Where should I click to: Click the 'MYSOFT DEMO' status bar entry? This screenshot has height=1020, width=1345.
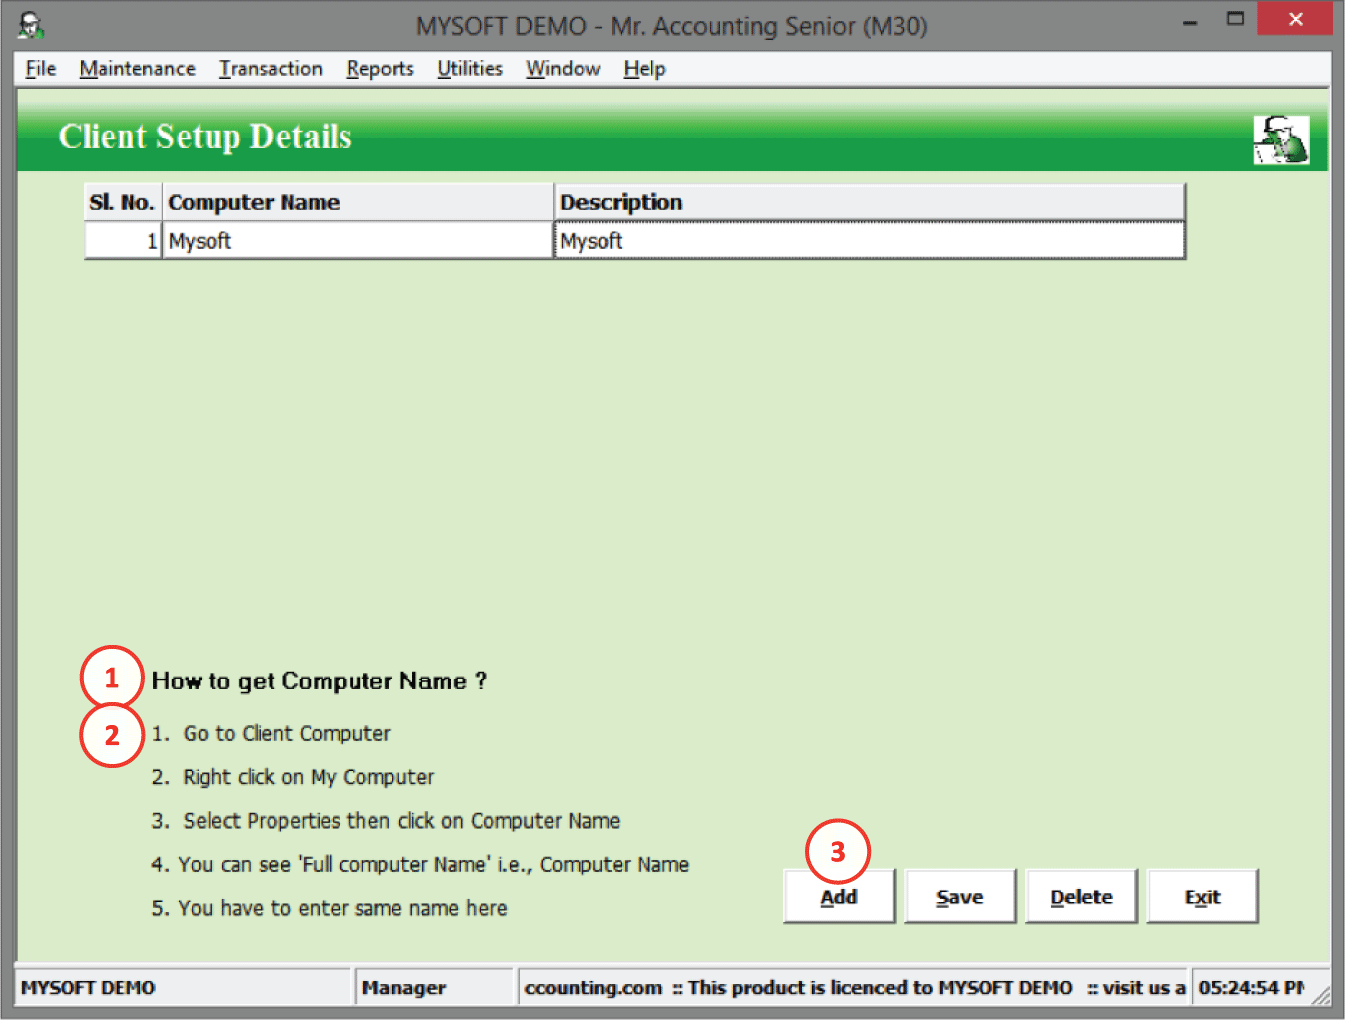tap(184, 988)
